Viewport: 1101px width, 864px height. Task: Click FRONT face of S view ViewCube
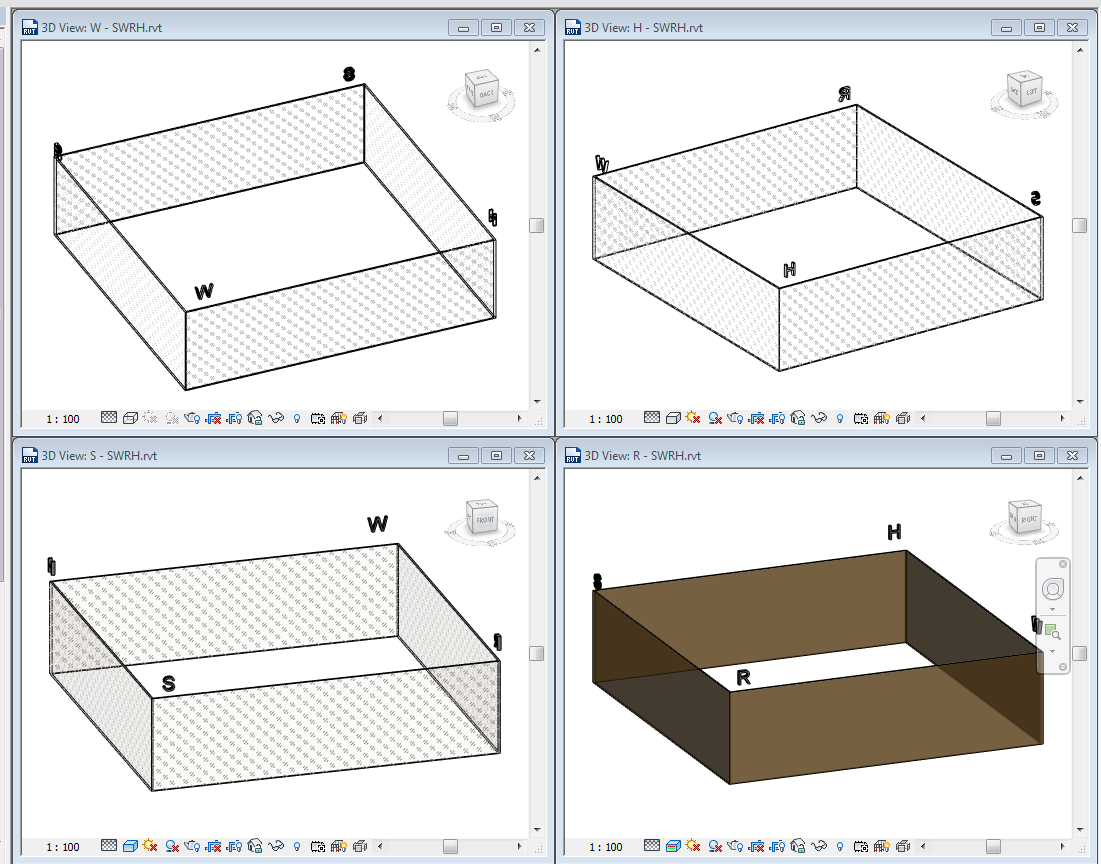click(x=485, y=521)
